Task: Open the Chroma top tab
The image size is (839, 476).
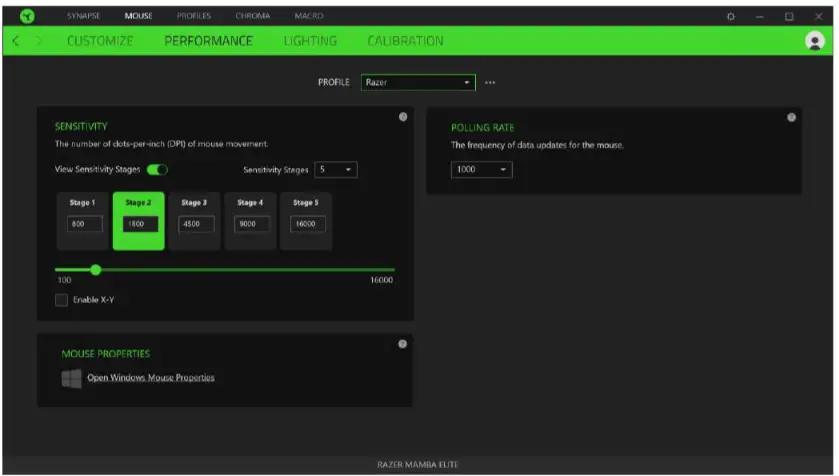Action: 253,16
